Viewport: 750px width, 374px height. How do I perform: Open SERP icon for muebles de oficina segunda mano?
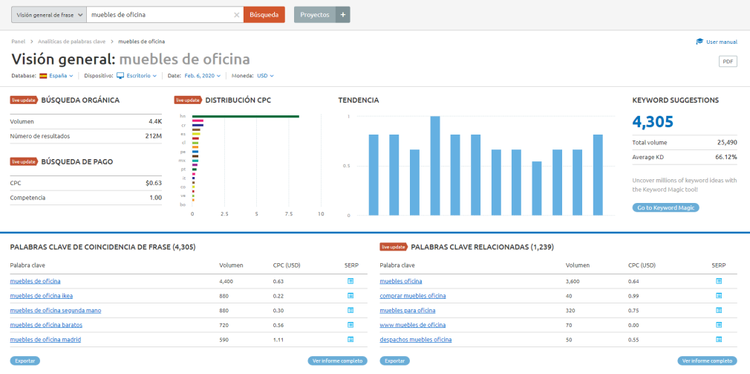(350, 310)
